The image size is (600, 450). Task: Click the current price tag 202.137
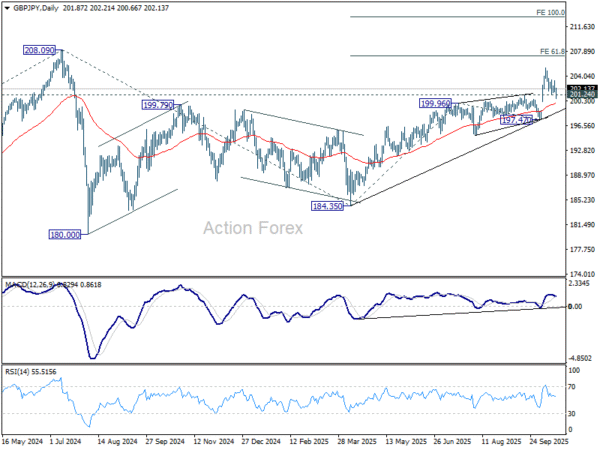pyautogui.click(x=581, y=90)
